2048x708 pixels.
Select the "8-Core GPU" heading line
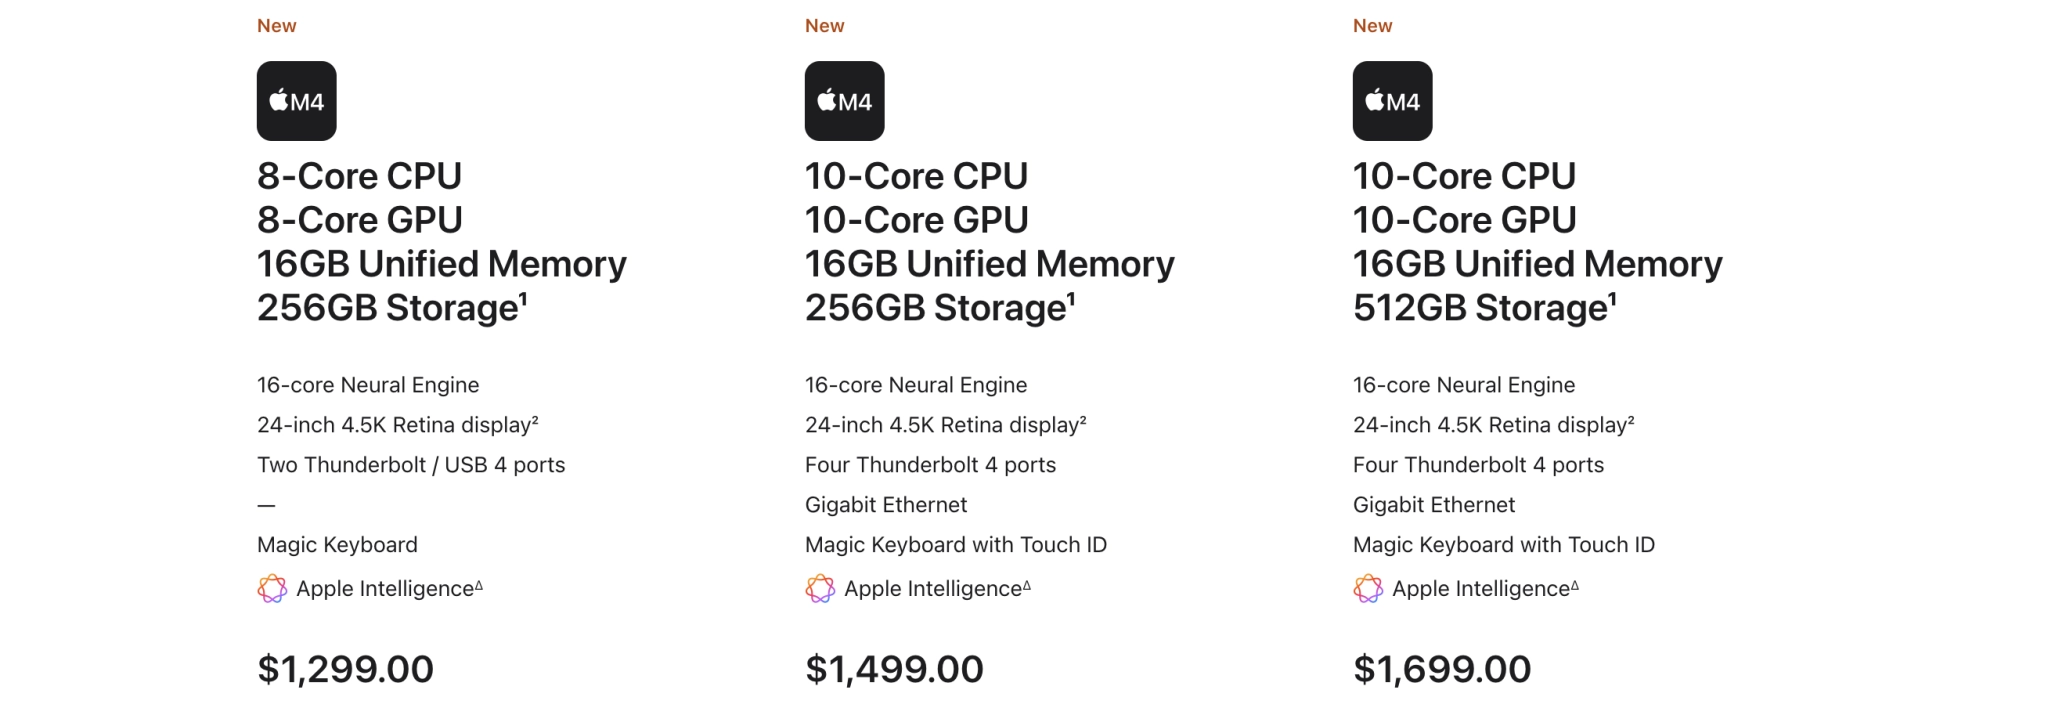[x=360, y=220]
